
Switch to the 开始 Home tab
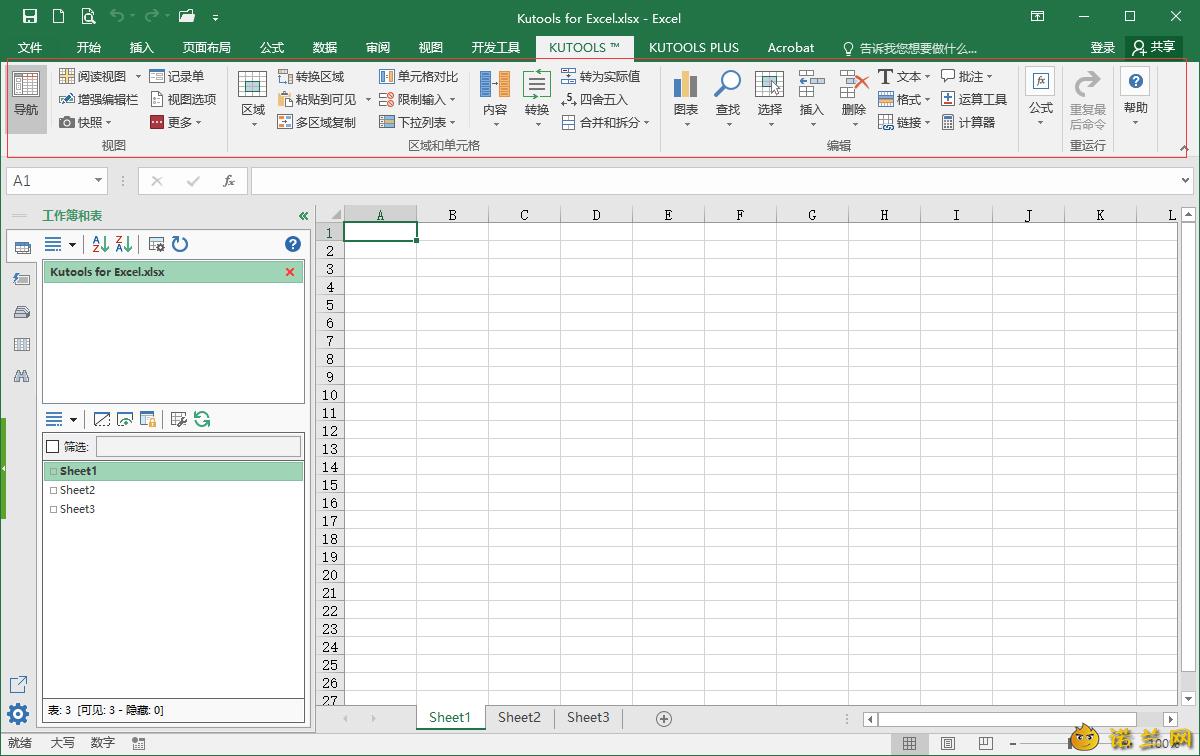coord(89,47)
